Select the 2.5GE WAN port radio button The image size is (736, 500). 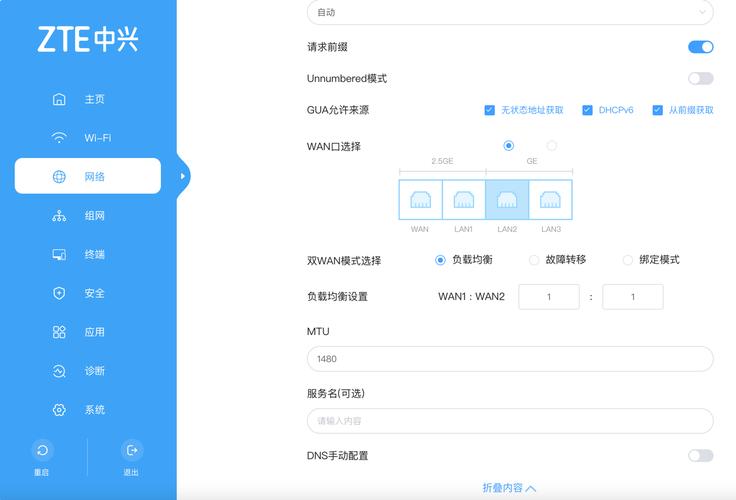pyautogui.click(x=508, y=146)
